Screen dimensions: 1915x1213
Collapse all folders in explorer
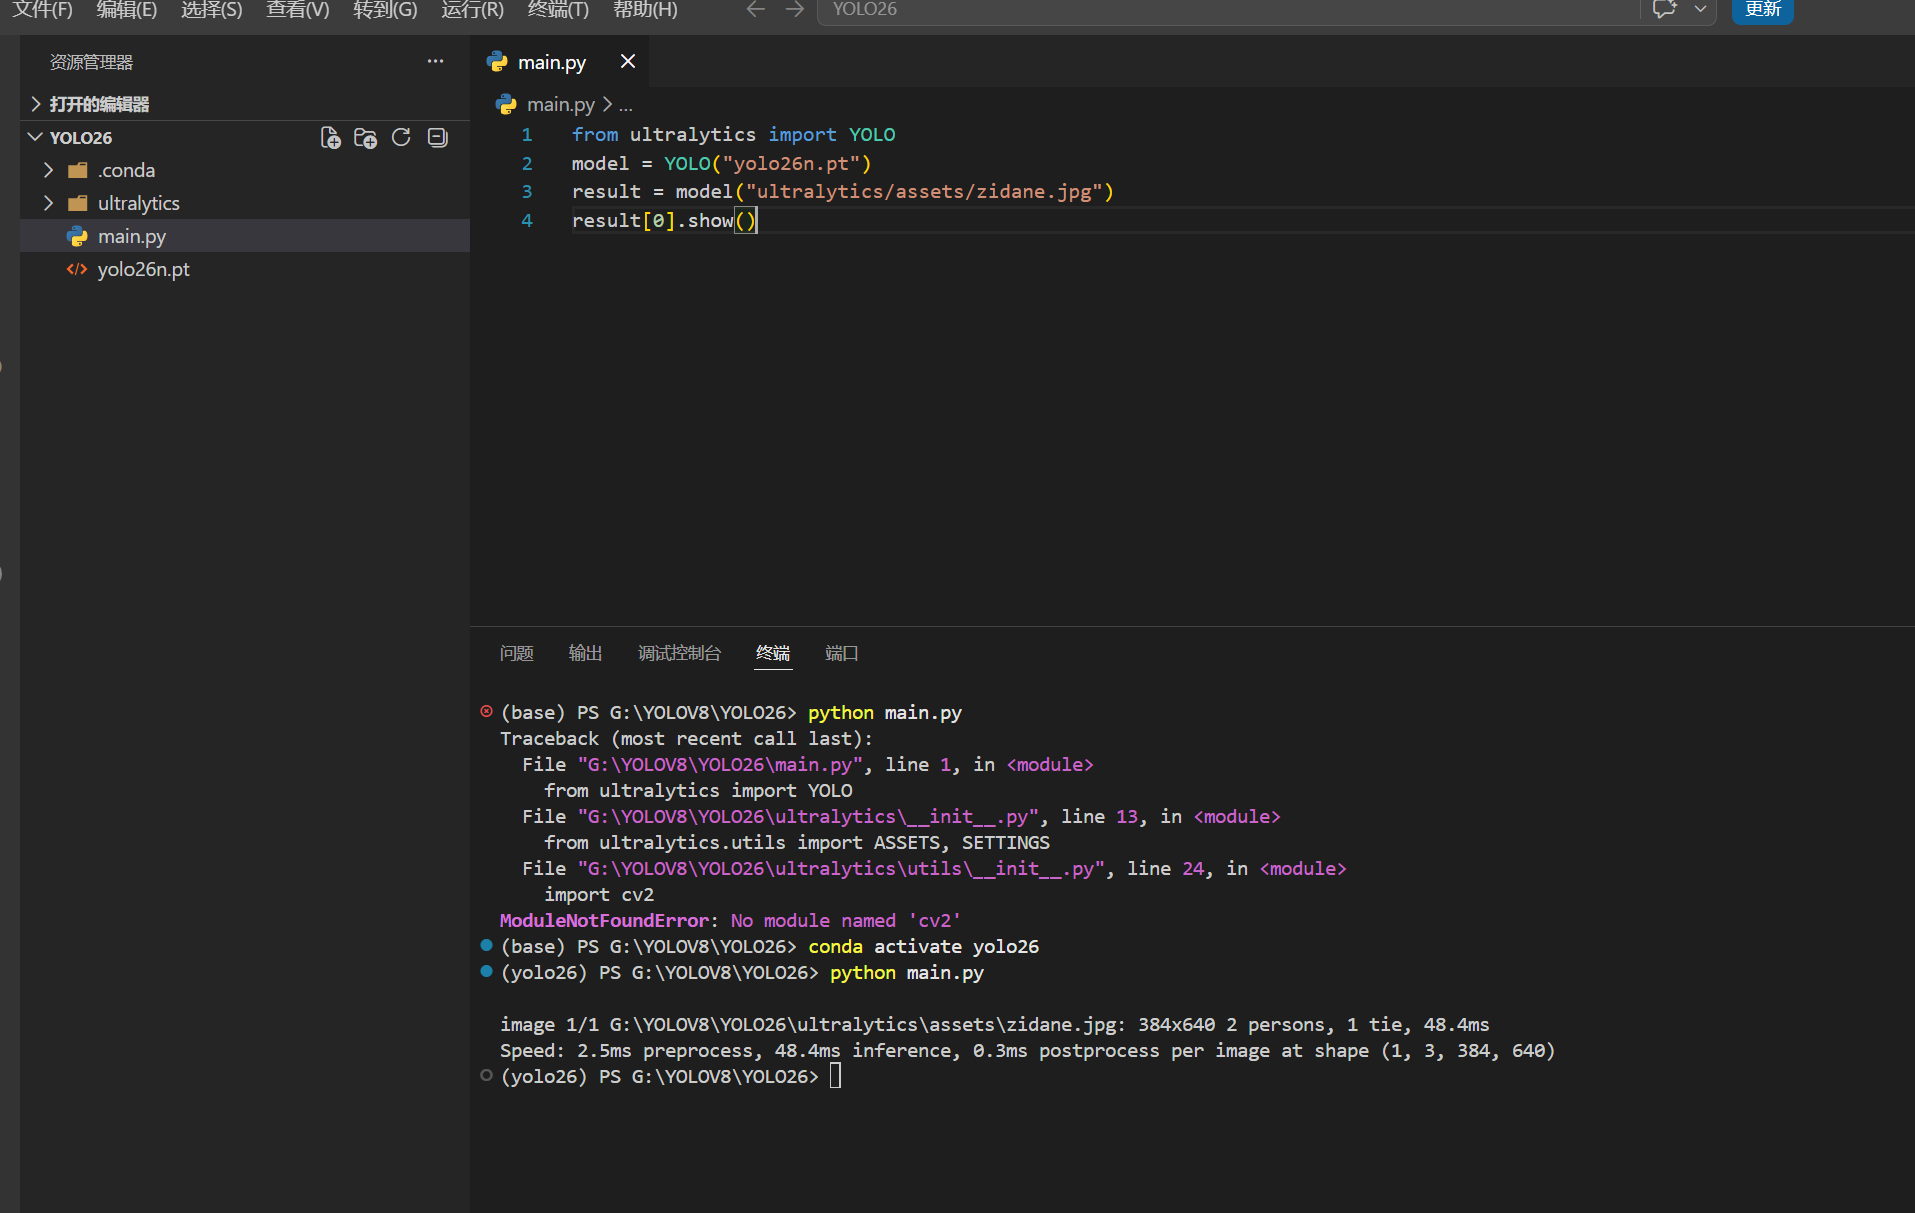click(x=437, y=138)
